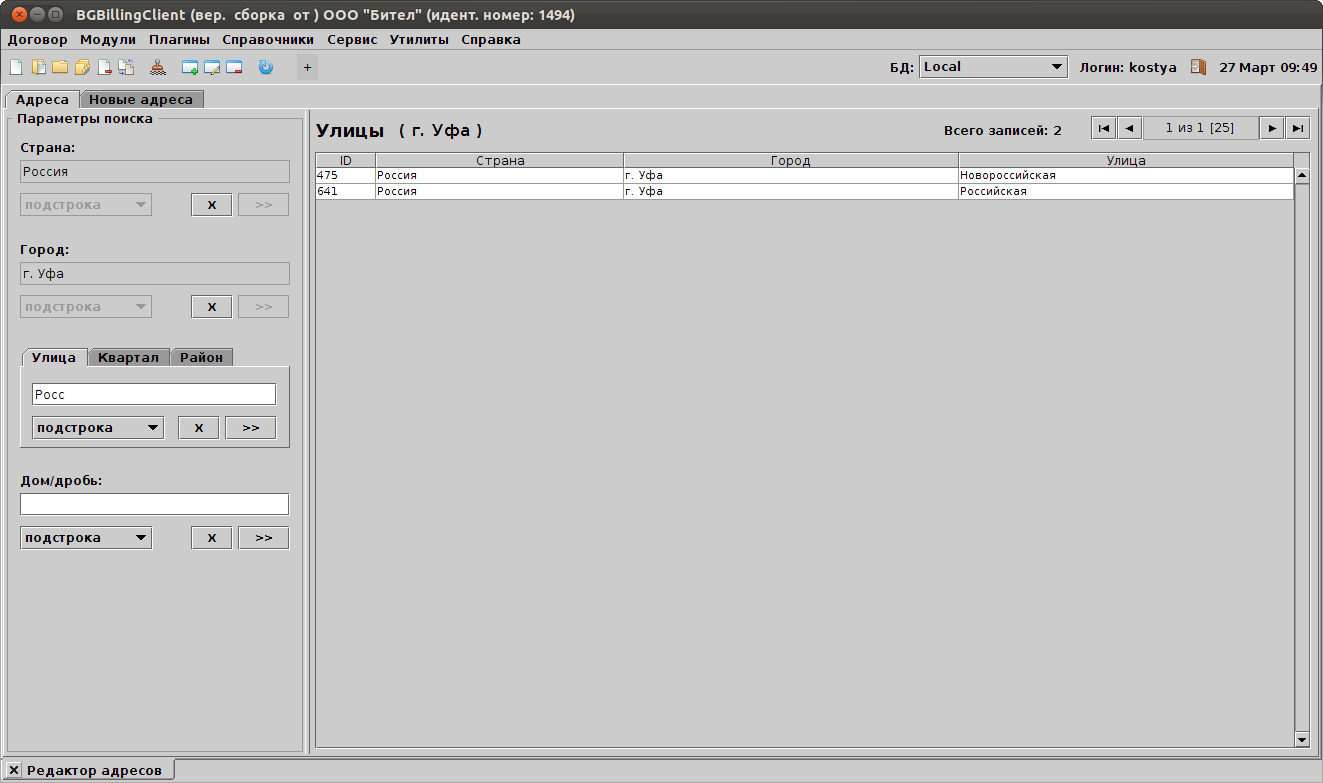Click the window with pencil edit icon
The image size is (1323, 783).
pyautogui.click(x=212, y=68)
